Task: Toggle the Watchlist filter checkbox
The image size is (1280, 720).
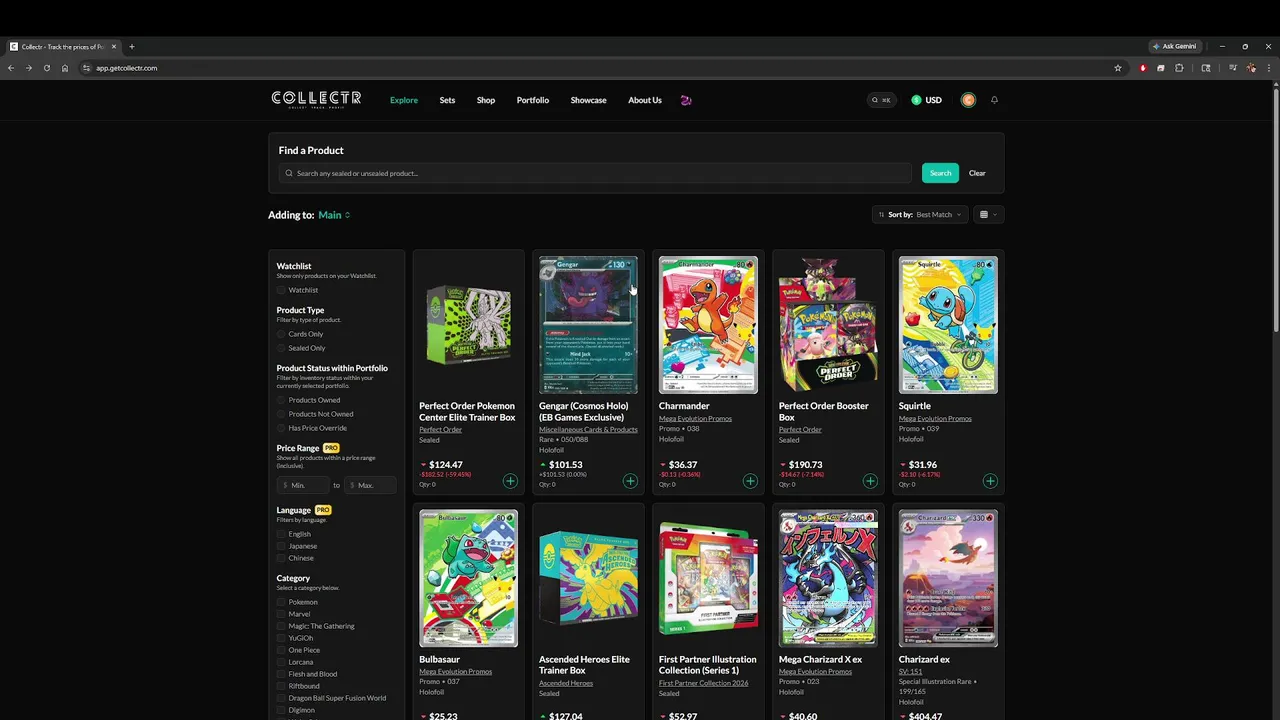Action: point(281,290)
